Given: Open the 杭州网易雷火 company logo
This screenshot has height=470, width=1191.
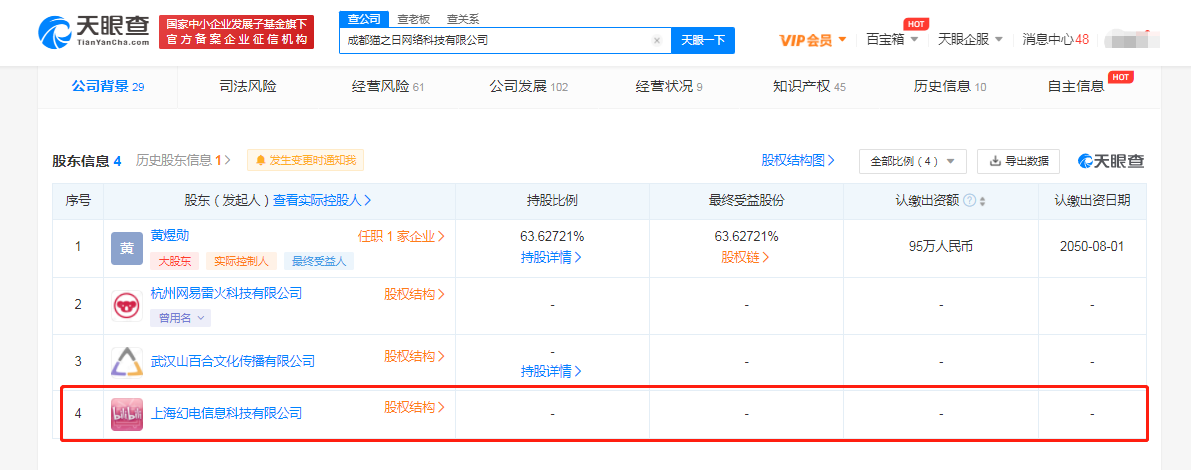Looking at the screenshot, I should pos(127,306).
